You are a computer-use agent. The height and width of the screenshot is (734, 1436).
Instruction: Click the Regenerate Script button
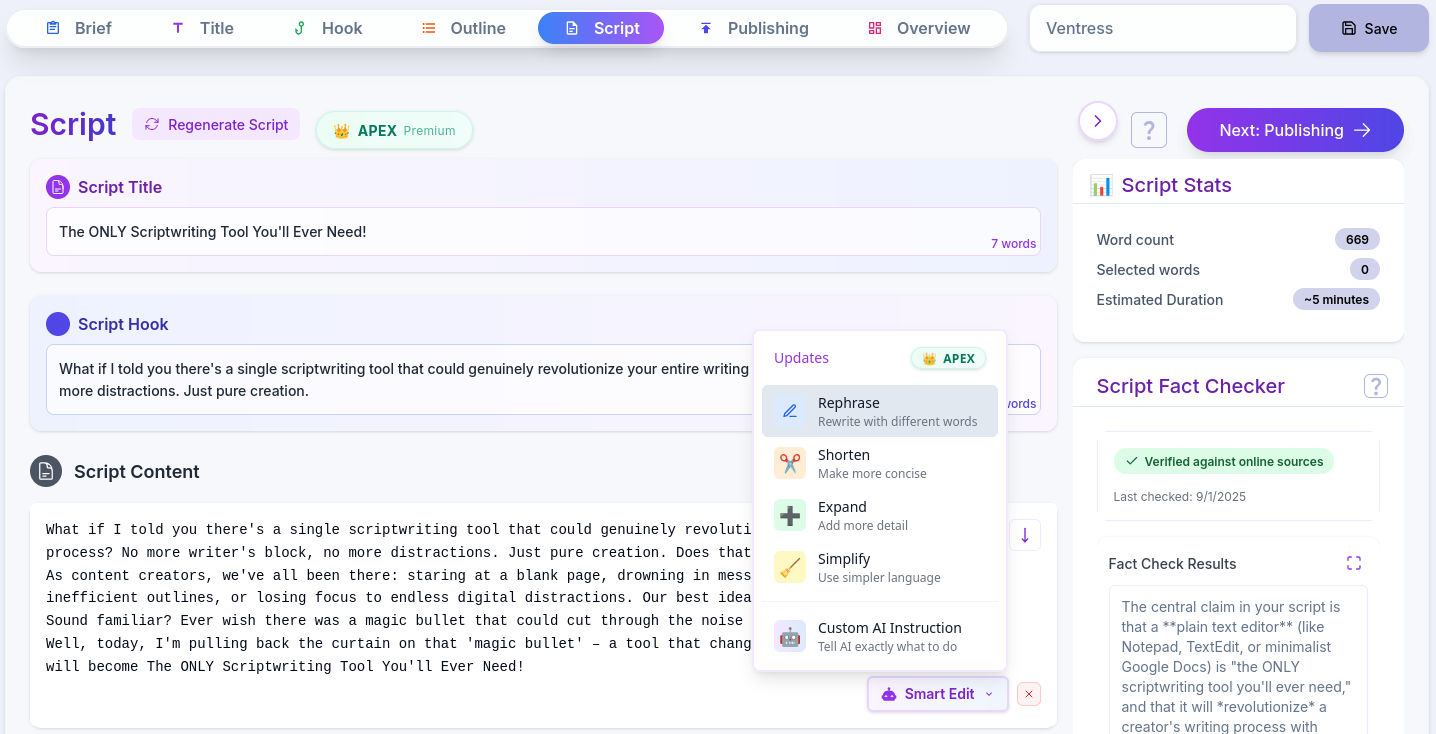coord(216,125)
